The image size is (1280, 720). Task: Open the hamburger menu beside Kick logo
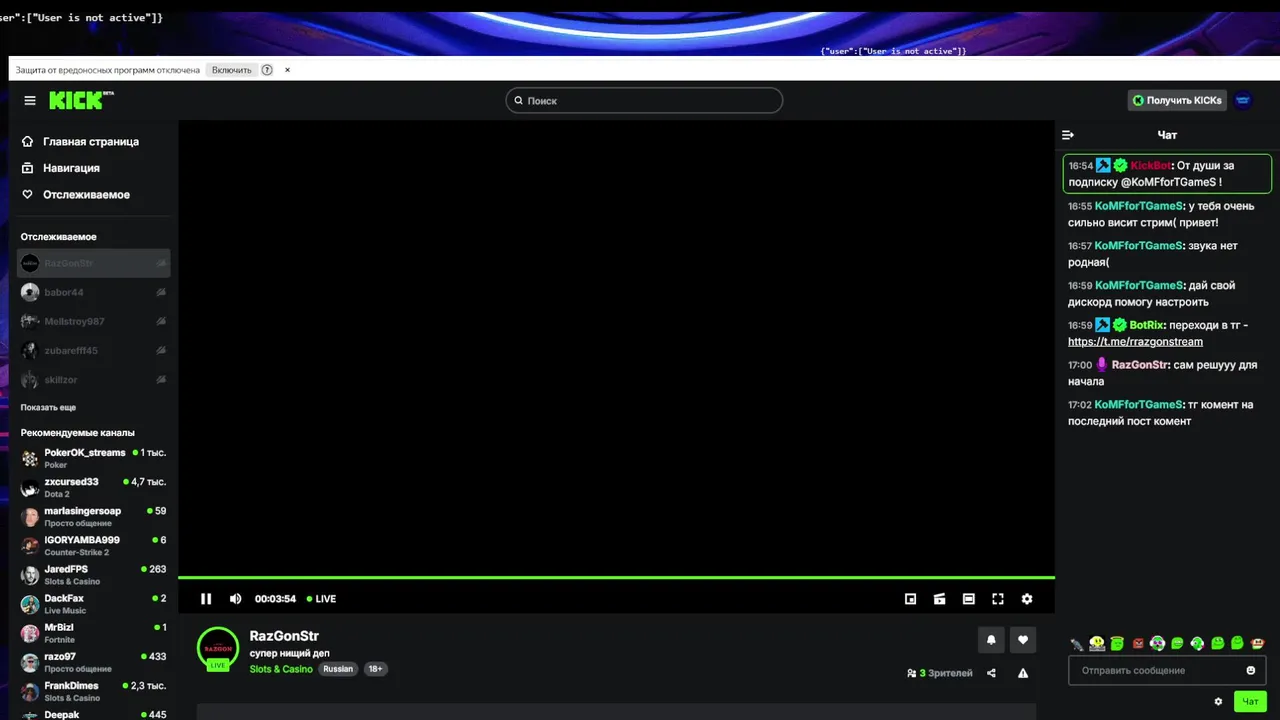30,101
